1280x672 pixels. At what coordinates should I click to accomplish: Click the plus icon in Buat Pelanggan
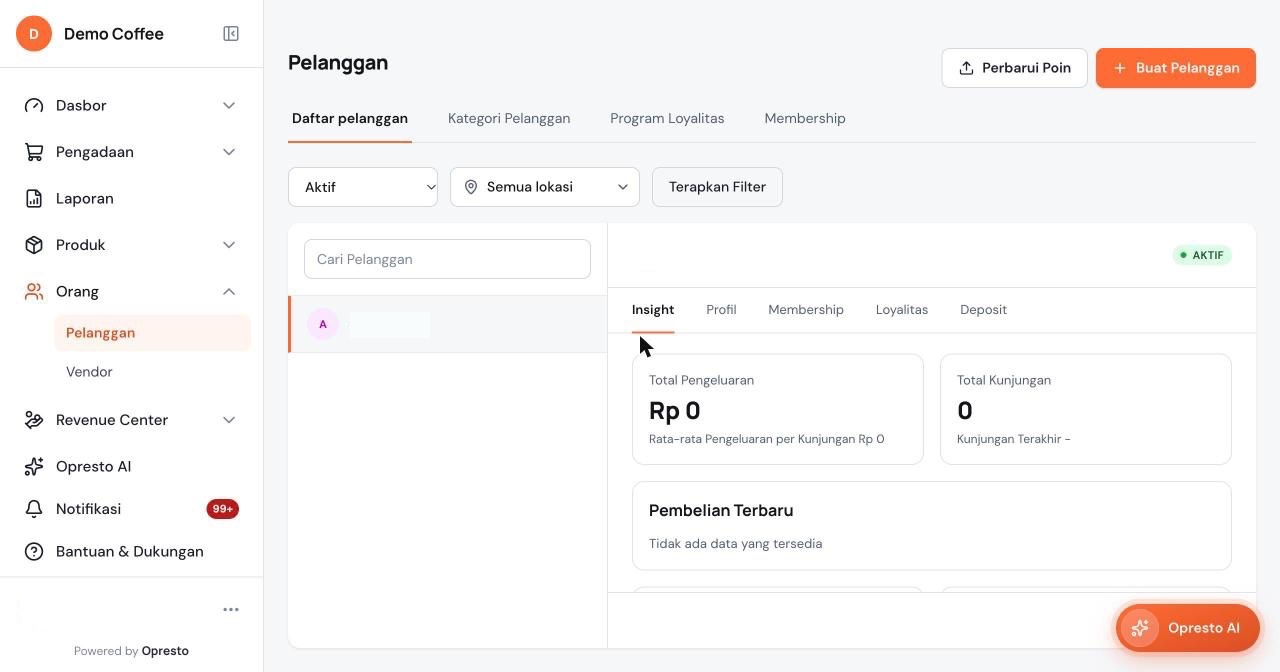[x=1120, y=68]
